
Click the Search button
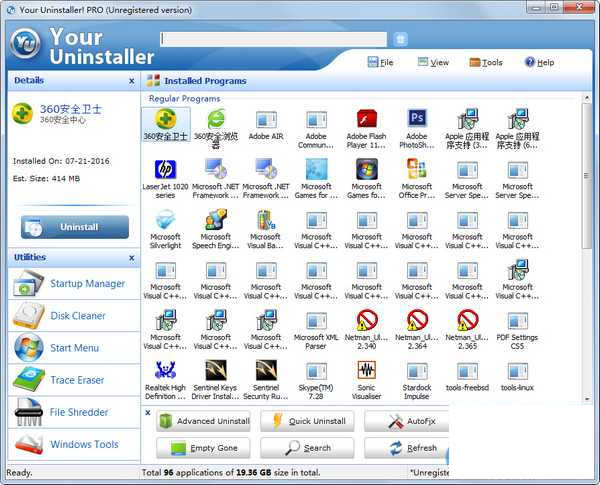307,448
